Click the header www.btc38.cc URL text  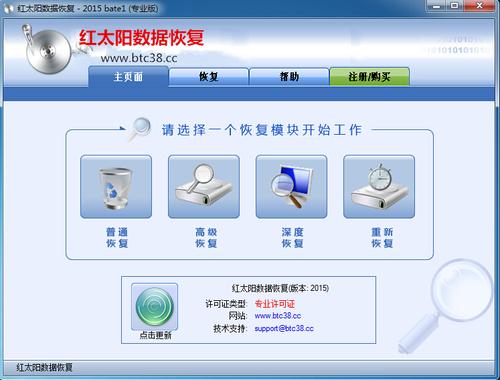coord(139,58)
